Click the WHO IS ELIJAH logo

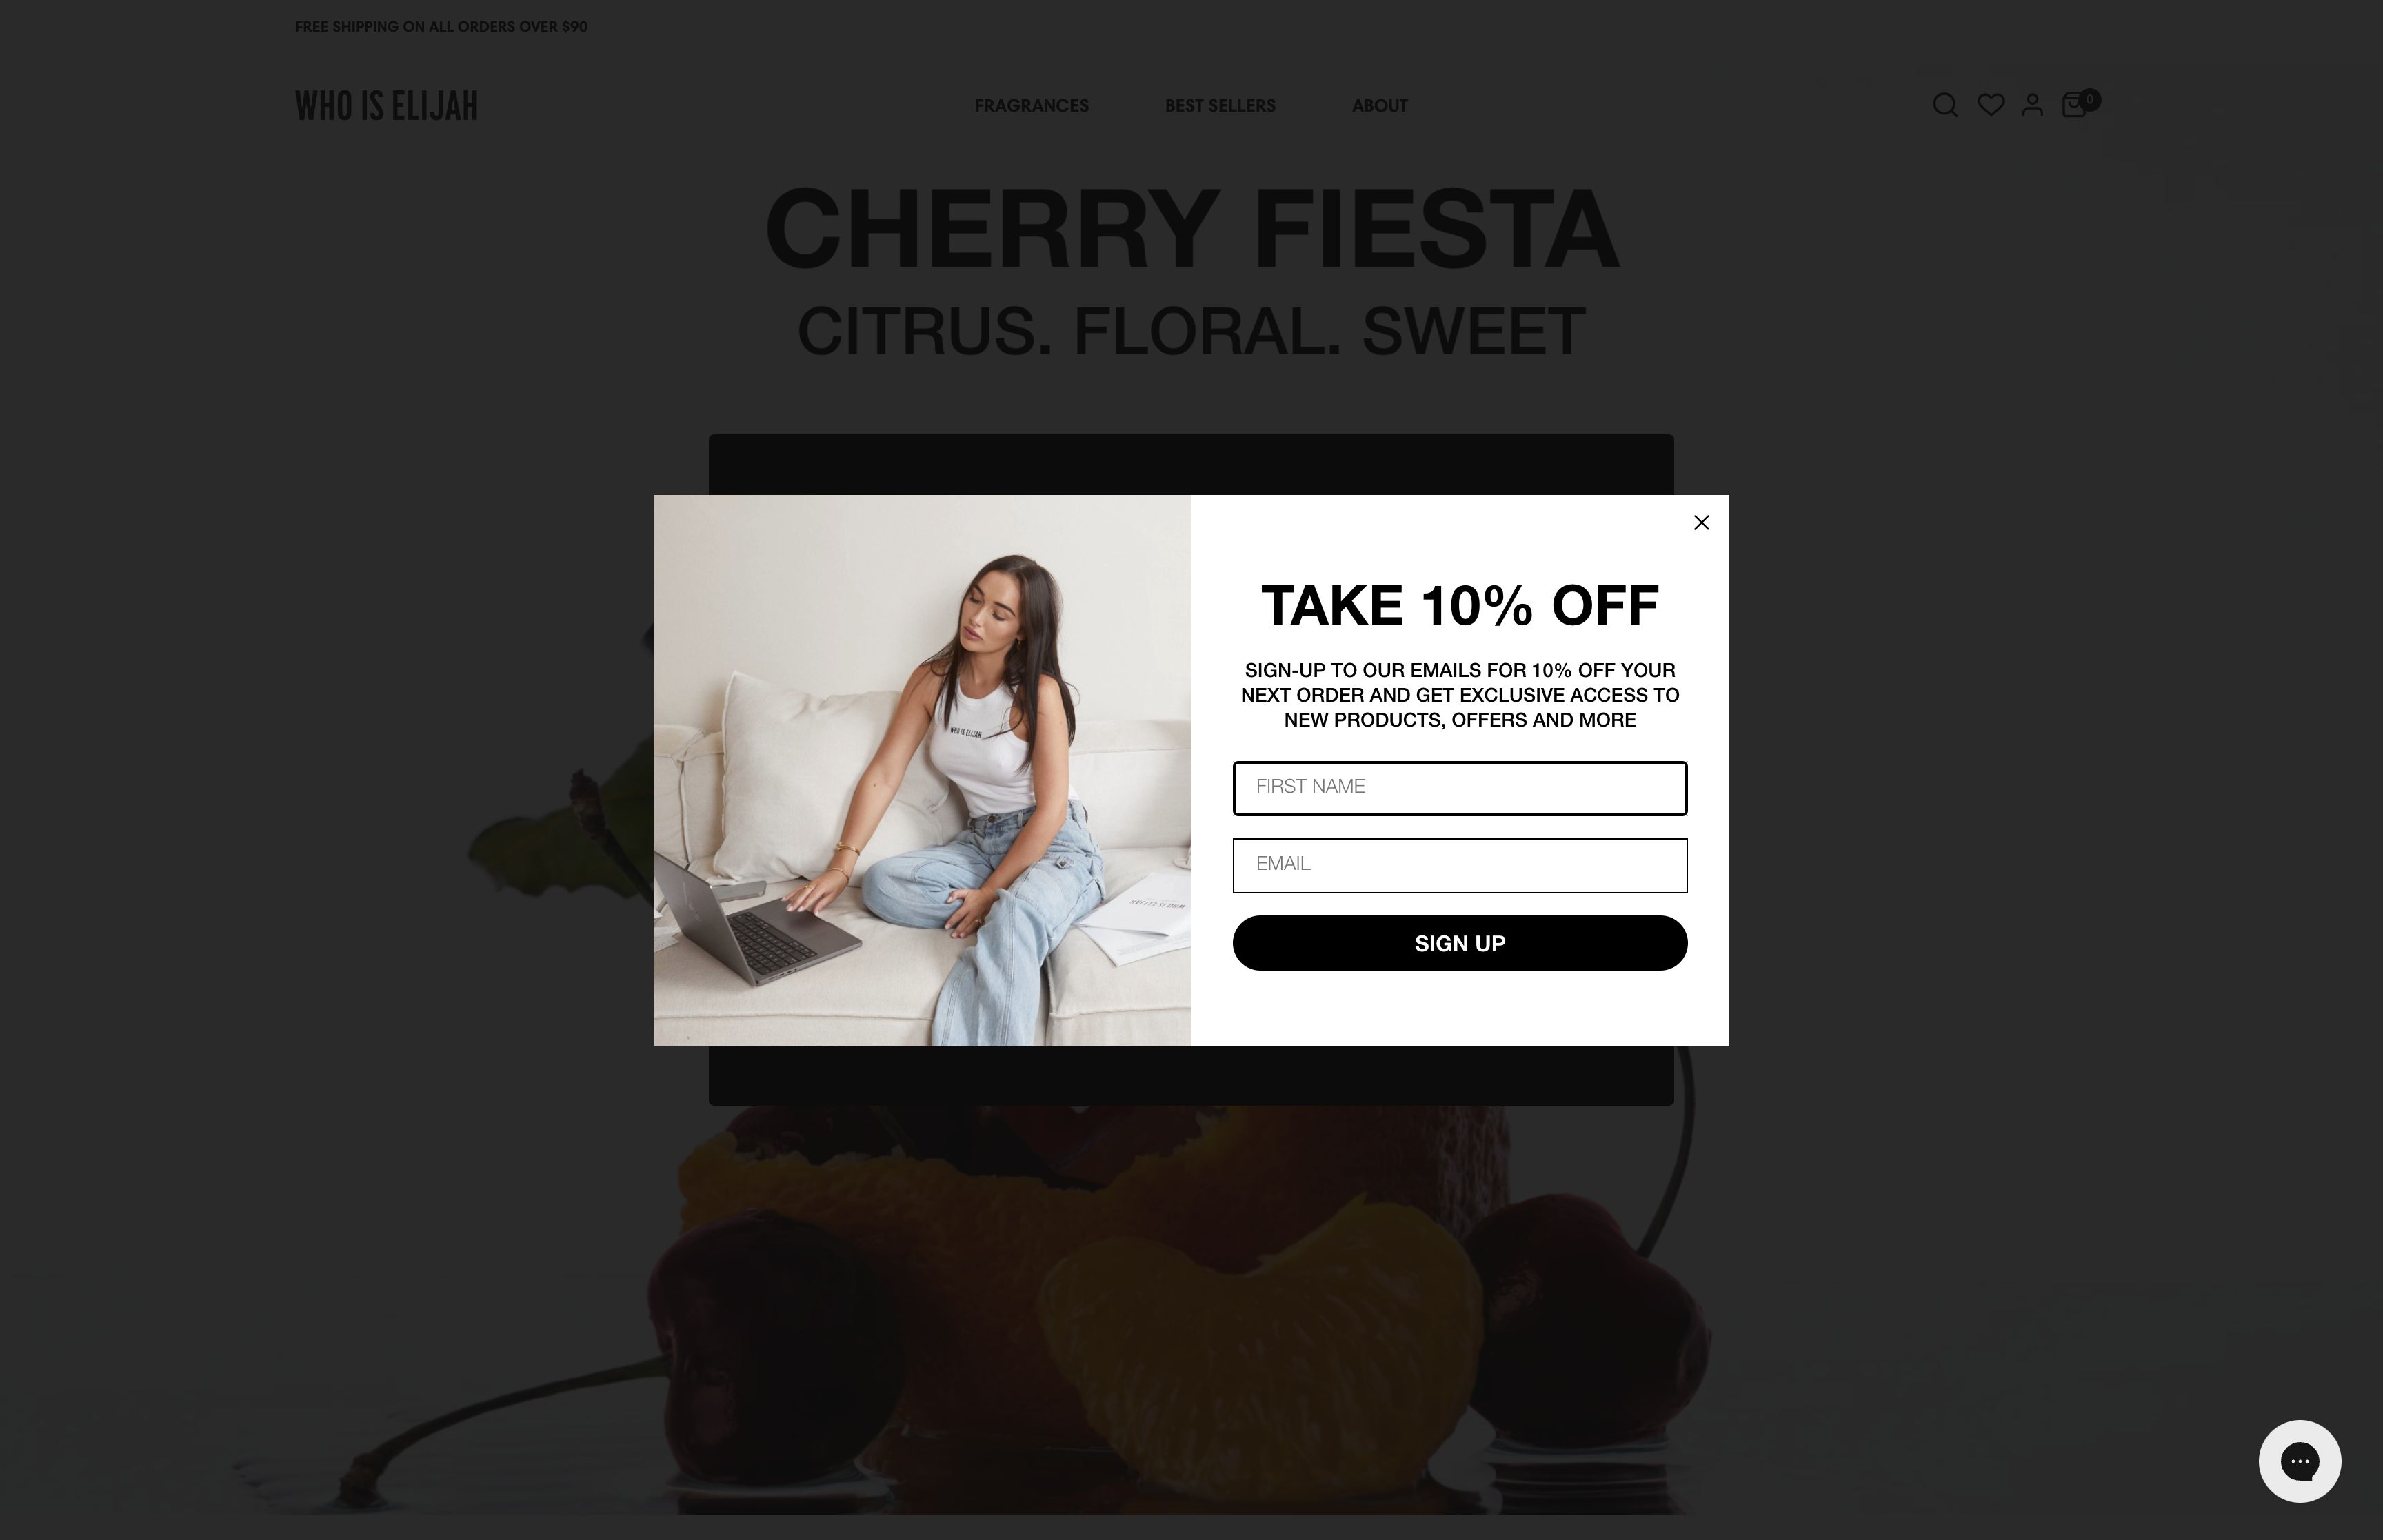(386, 106)
